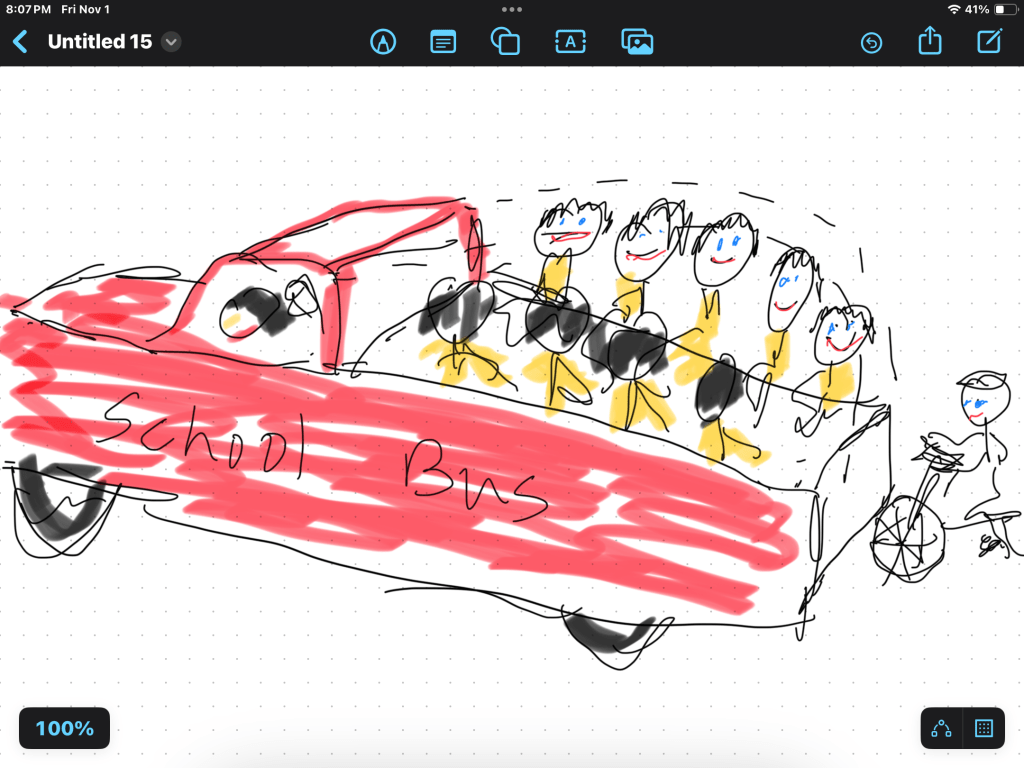Open the 100% zoom level menu
This screenshot has width=1024, height=768.
tap(65, 728)
